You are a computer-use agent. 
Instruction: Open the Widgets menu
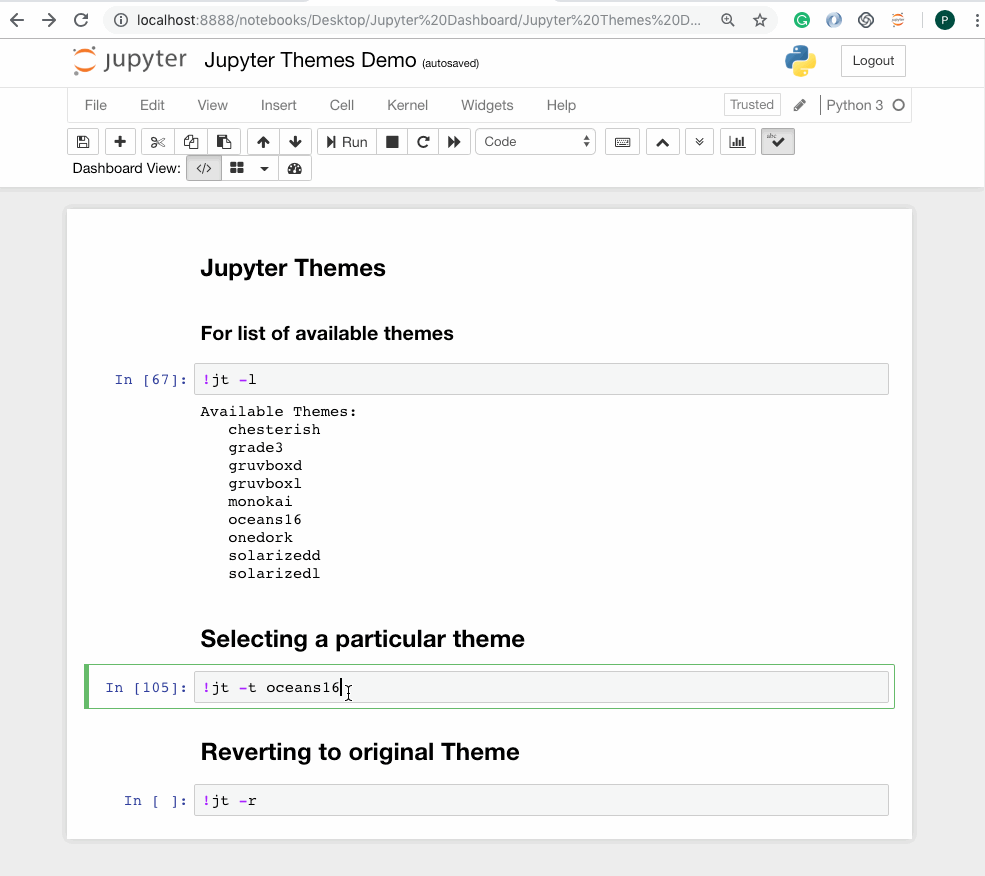point(487,105)
